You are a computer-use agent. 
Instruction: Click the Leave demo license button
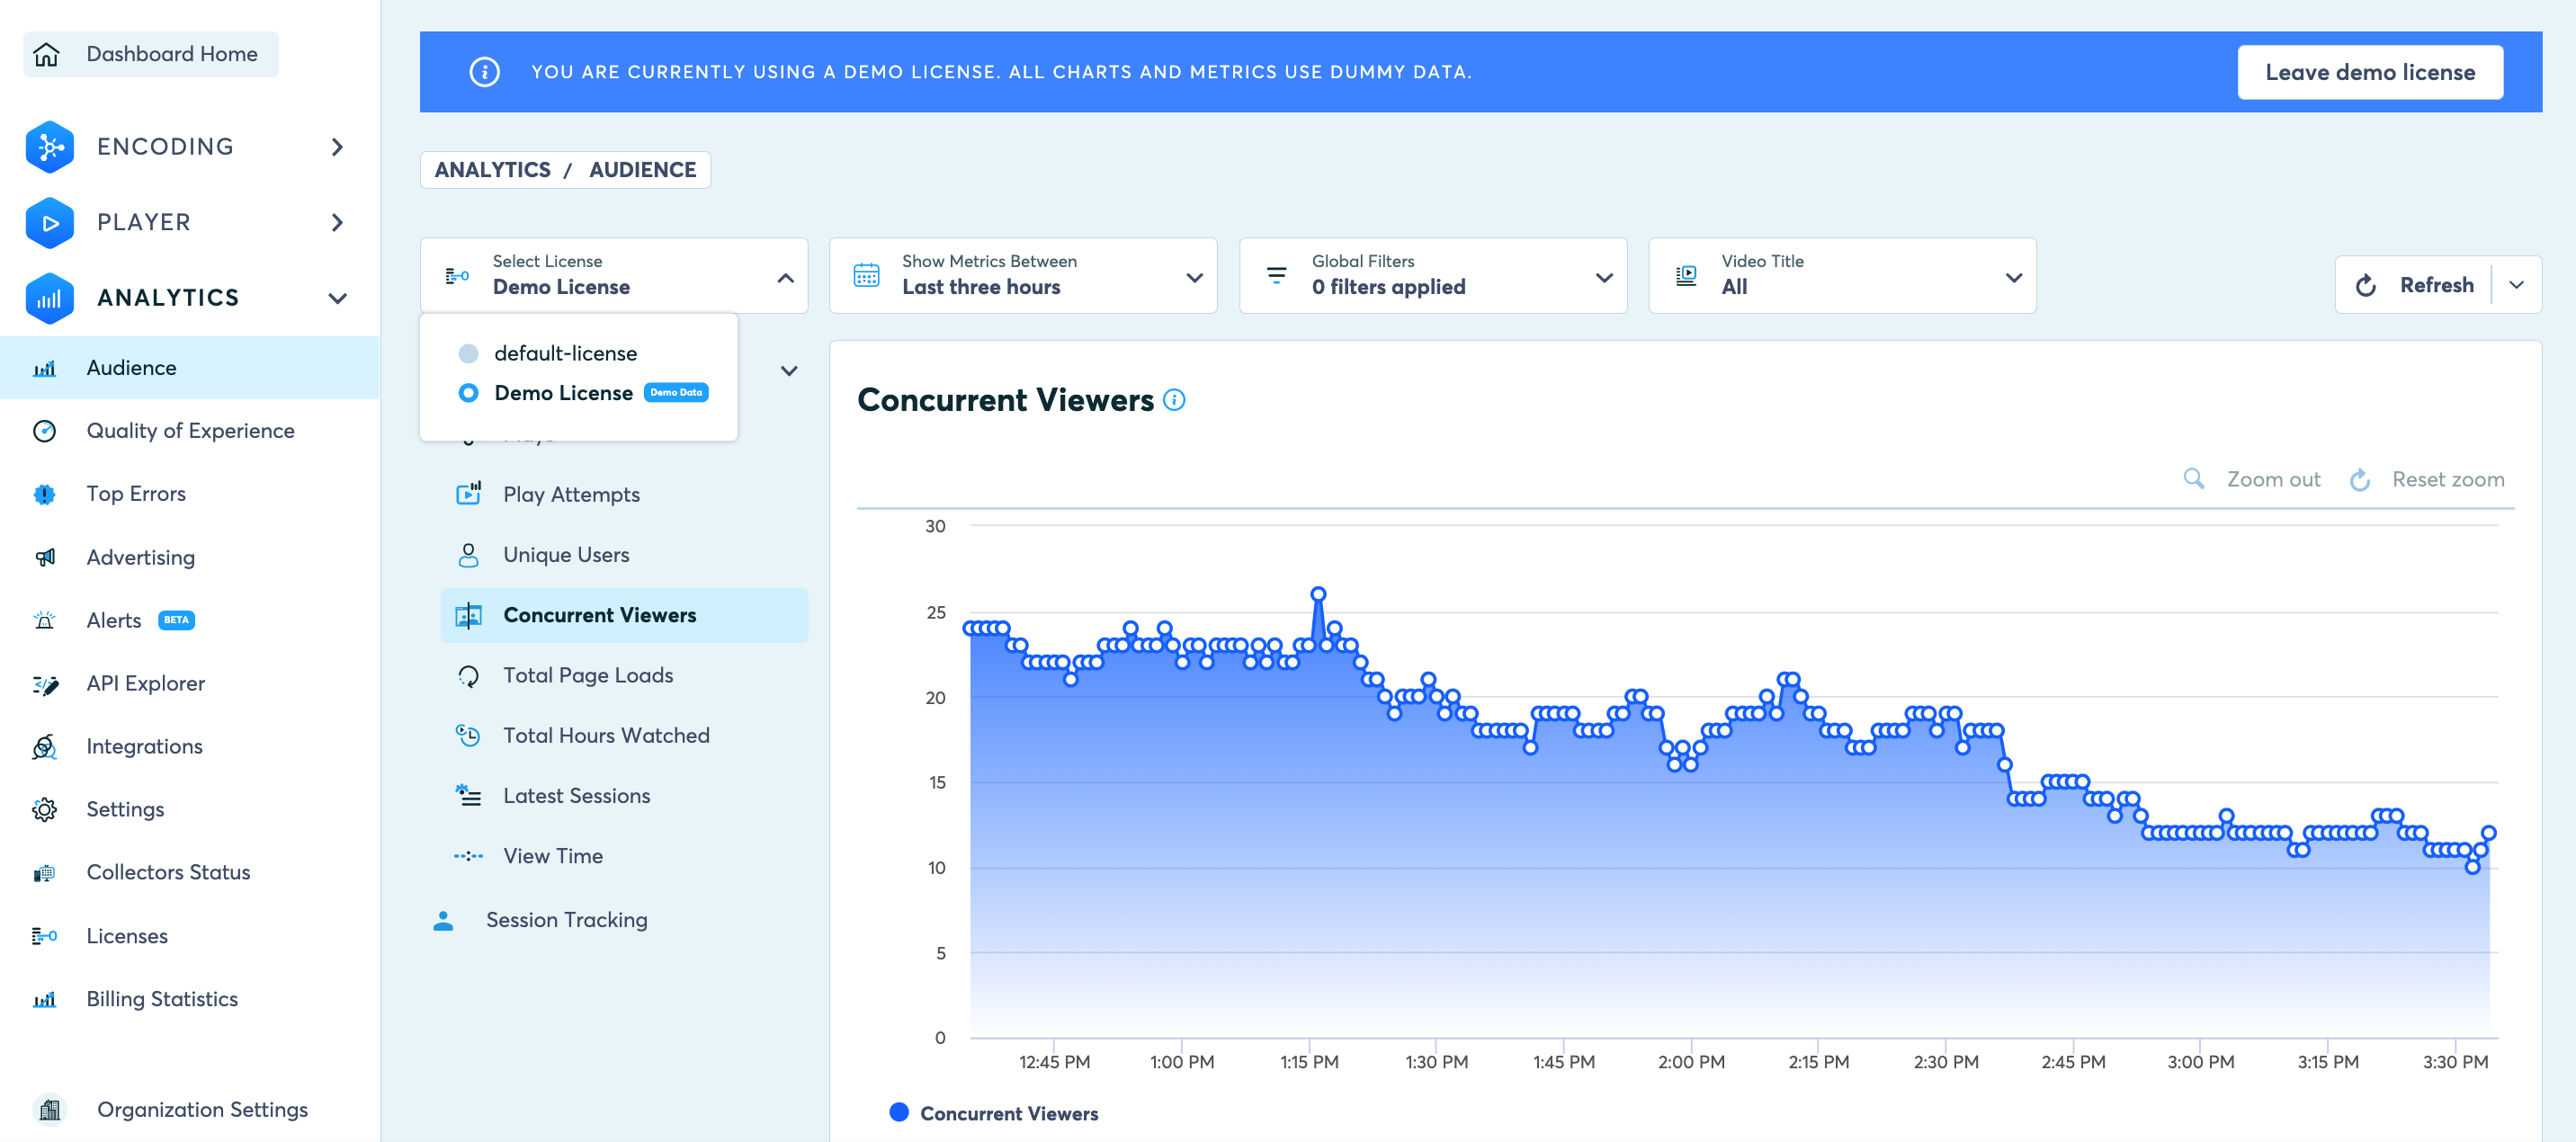2369,72
